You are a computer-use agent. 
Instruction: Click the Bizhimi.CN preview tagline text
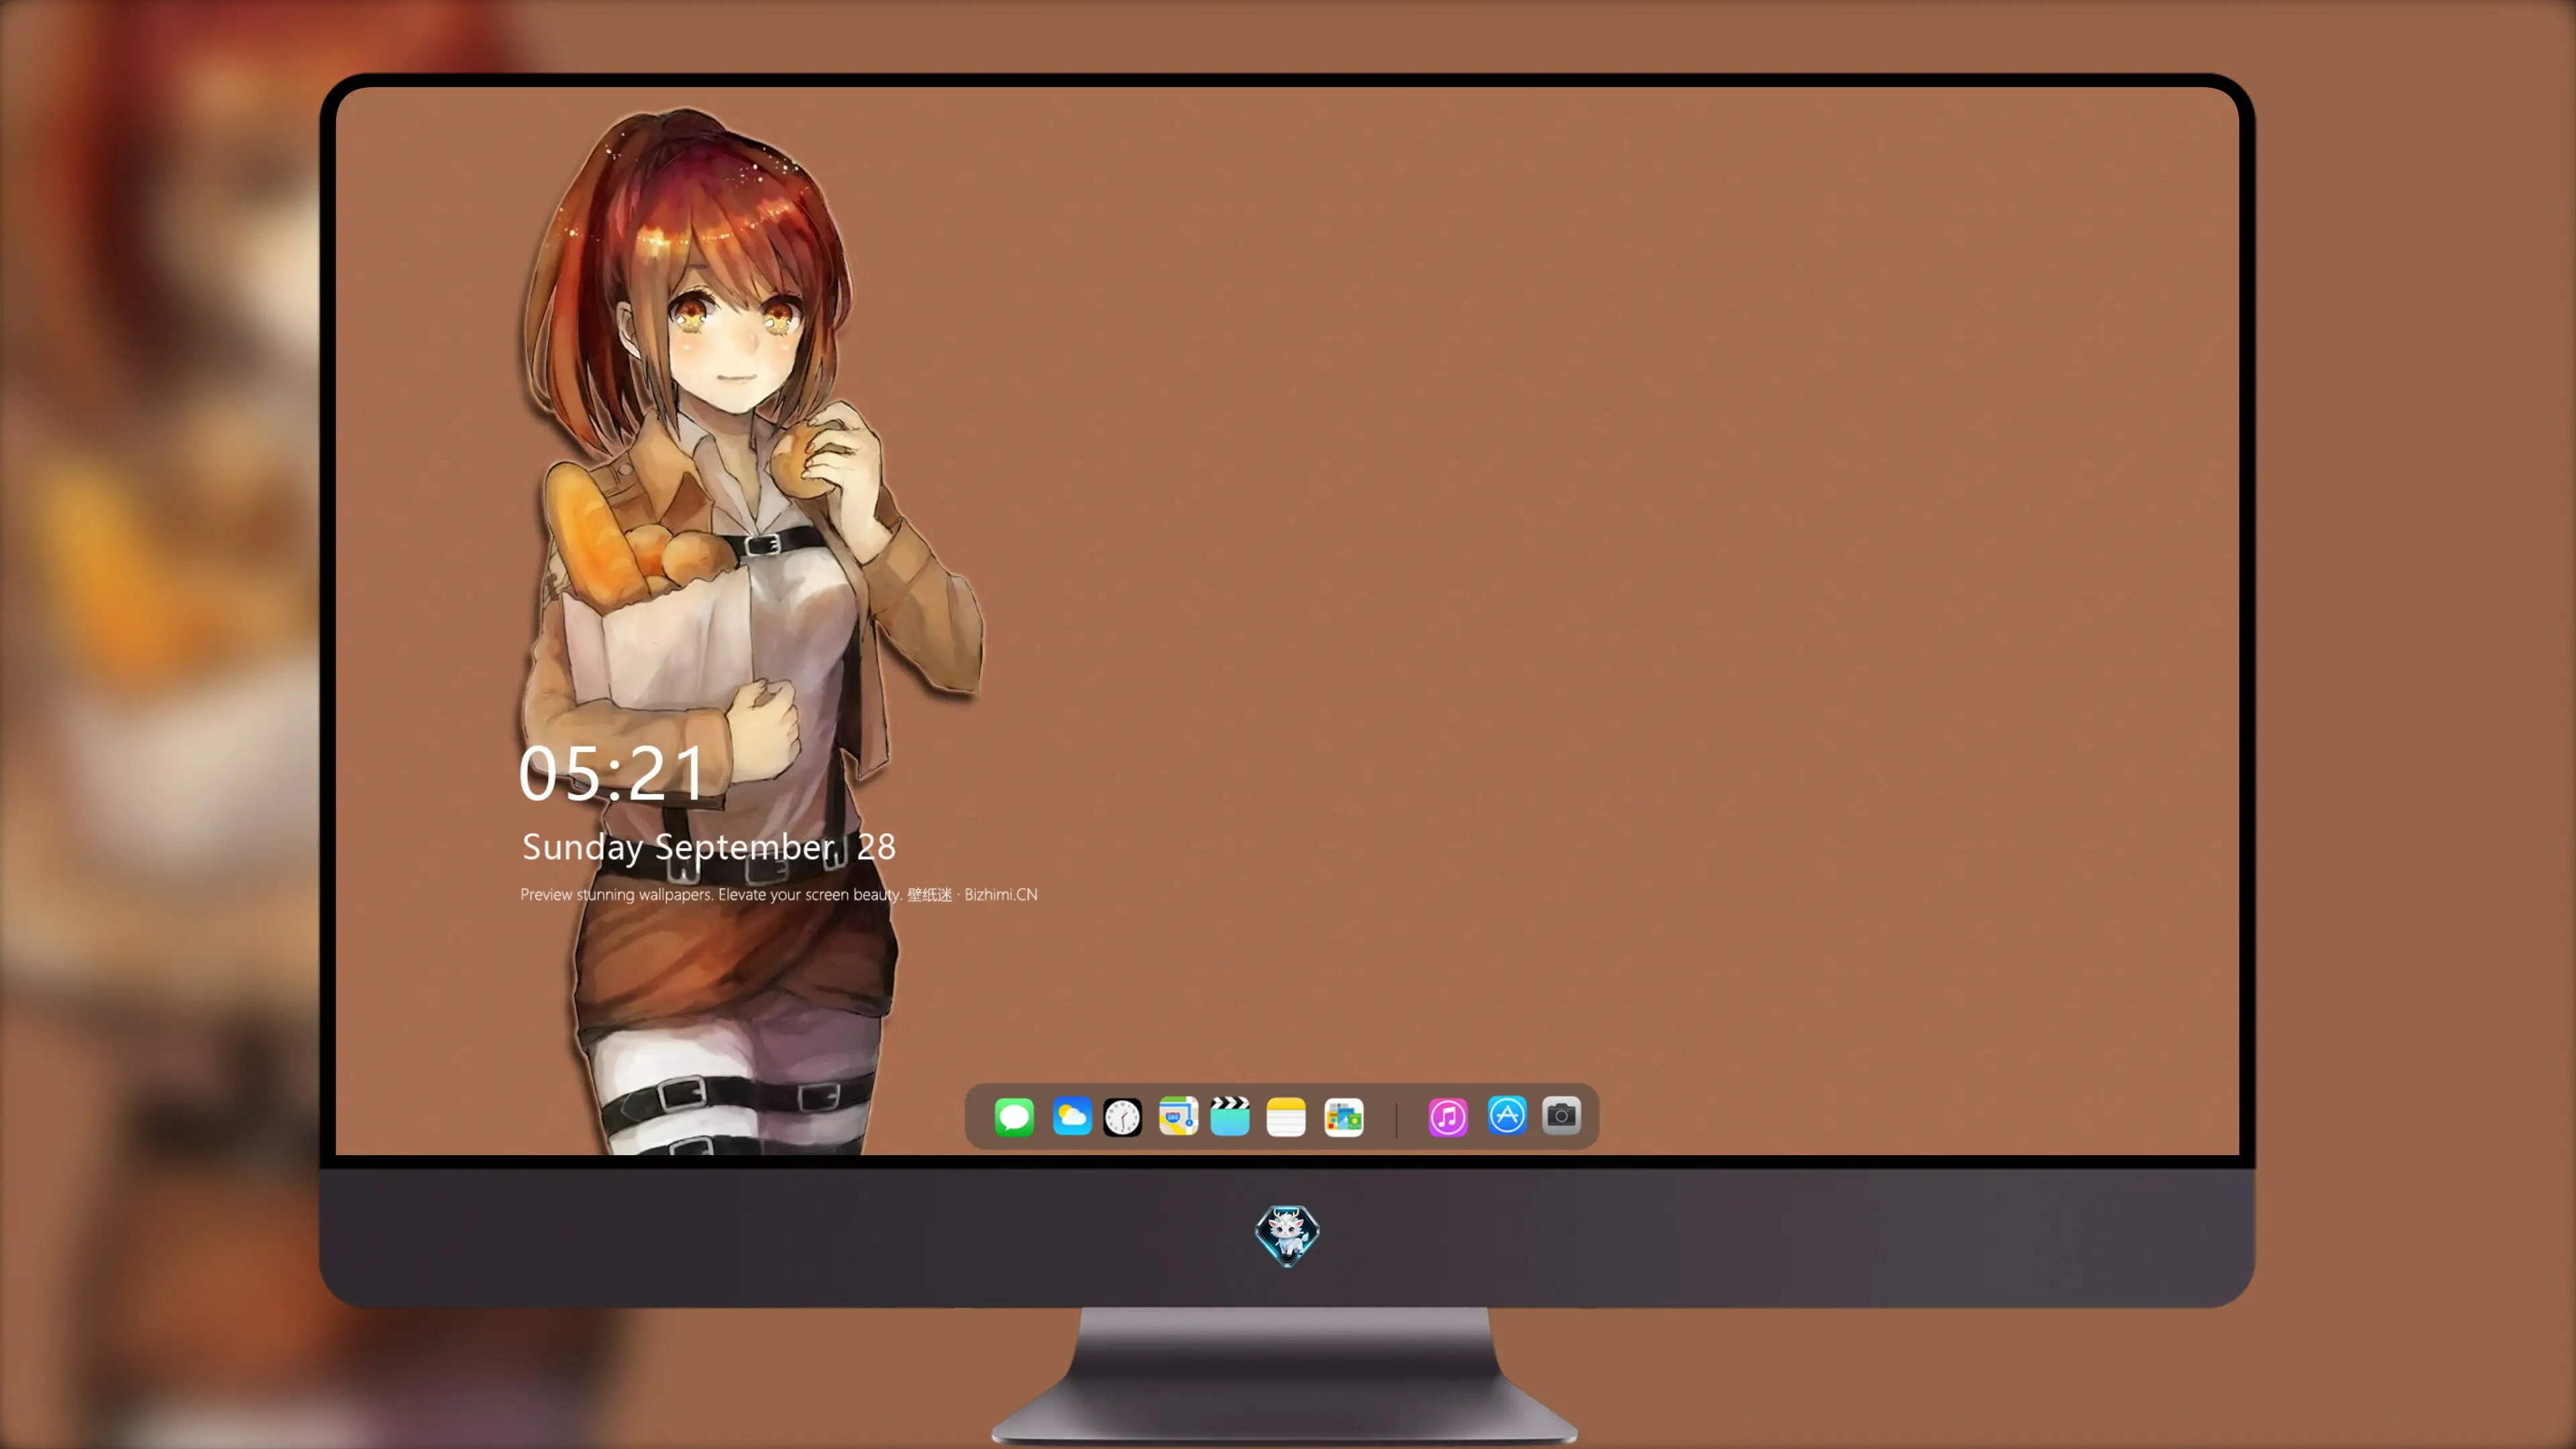[778, 894]
